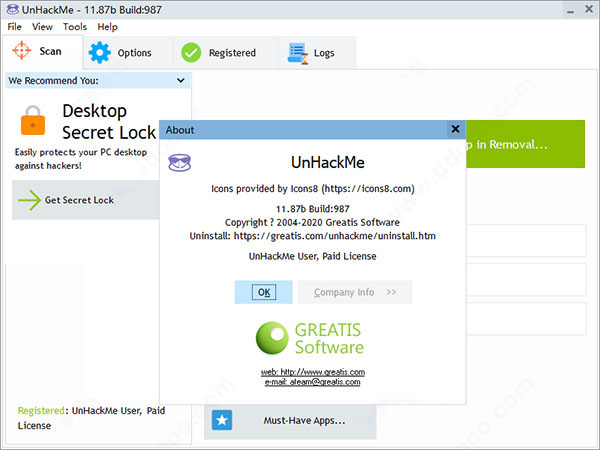Click the Desktop Secret Lock heading
The image size is (600, 450).
tap(109, 122)
